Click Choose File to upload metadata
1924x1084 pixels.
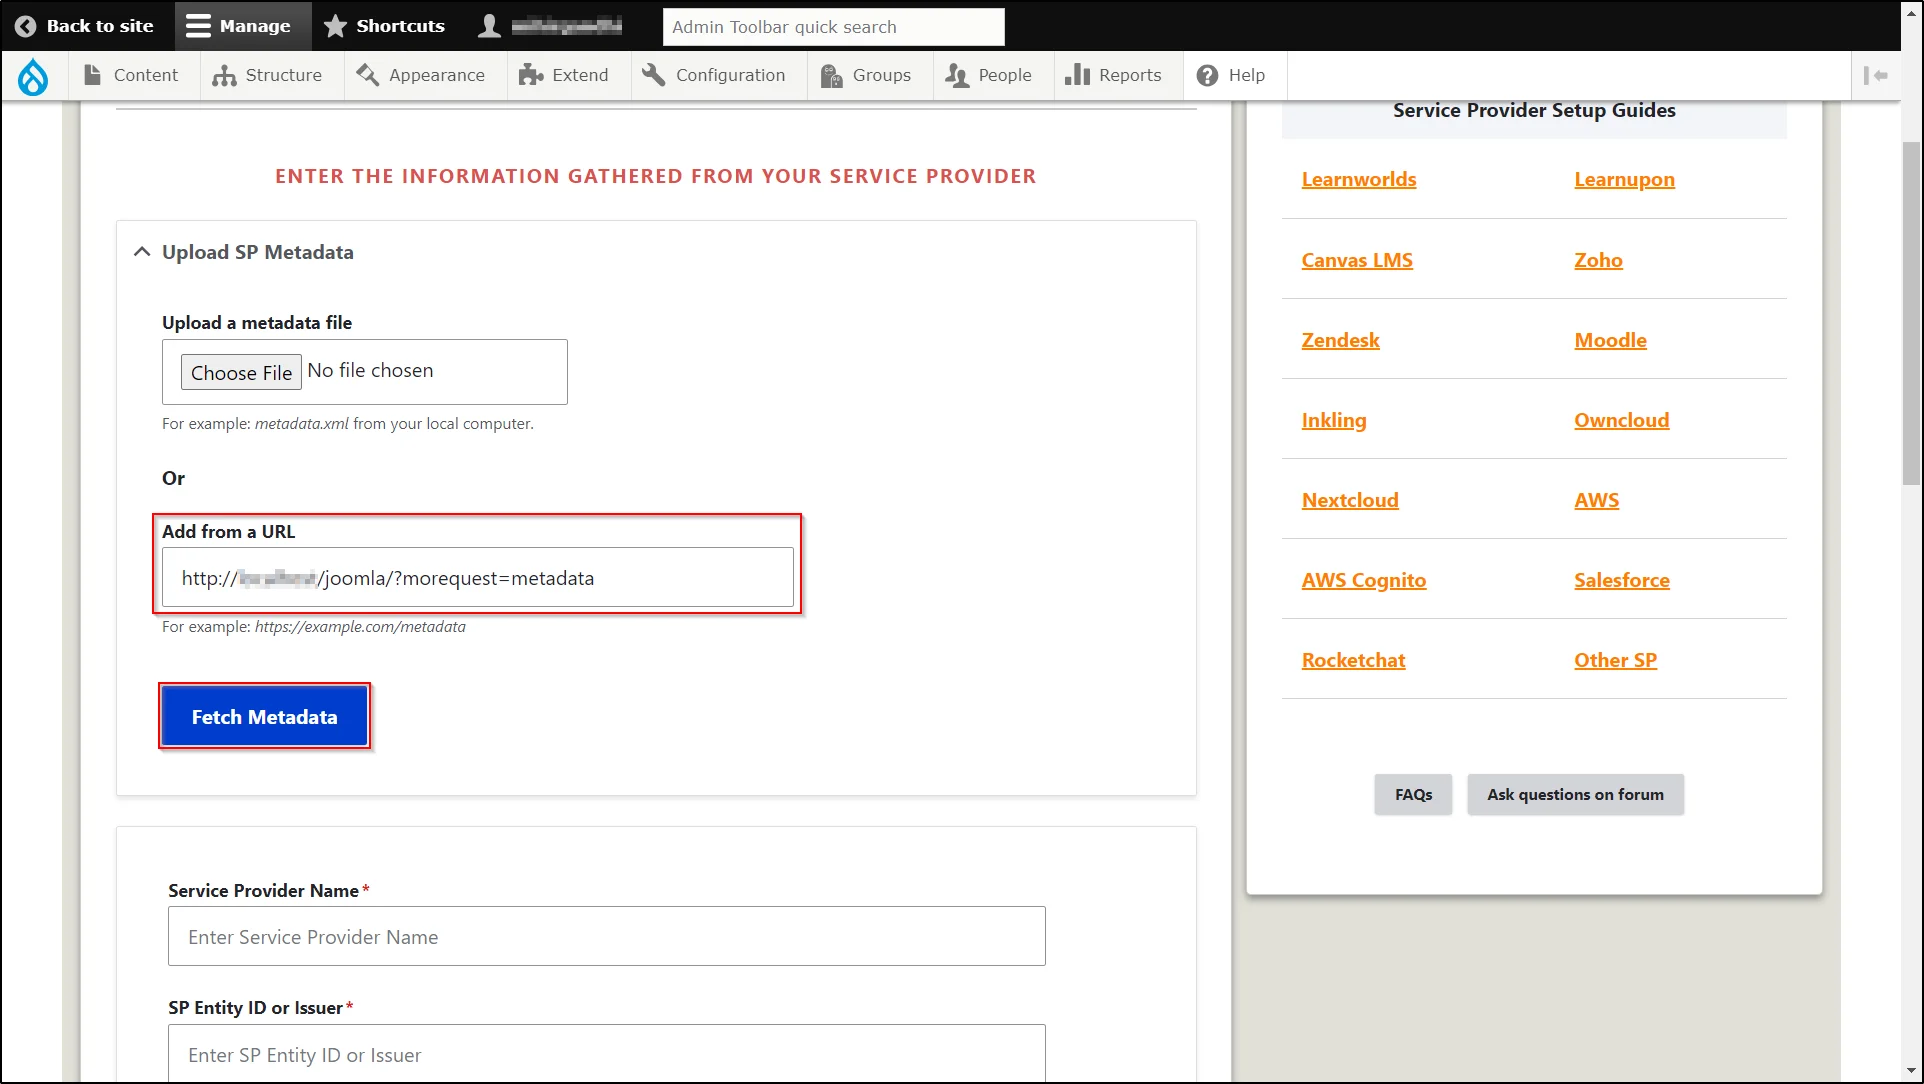240,371
